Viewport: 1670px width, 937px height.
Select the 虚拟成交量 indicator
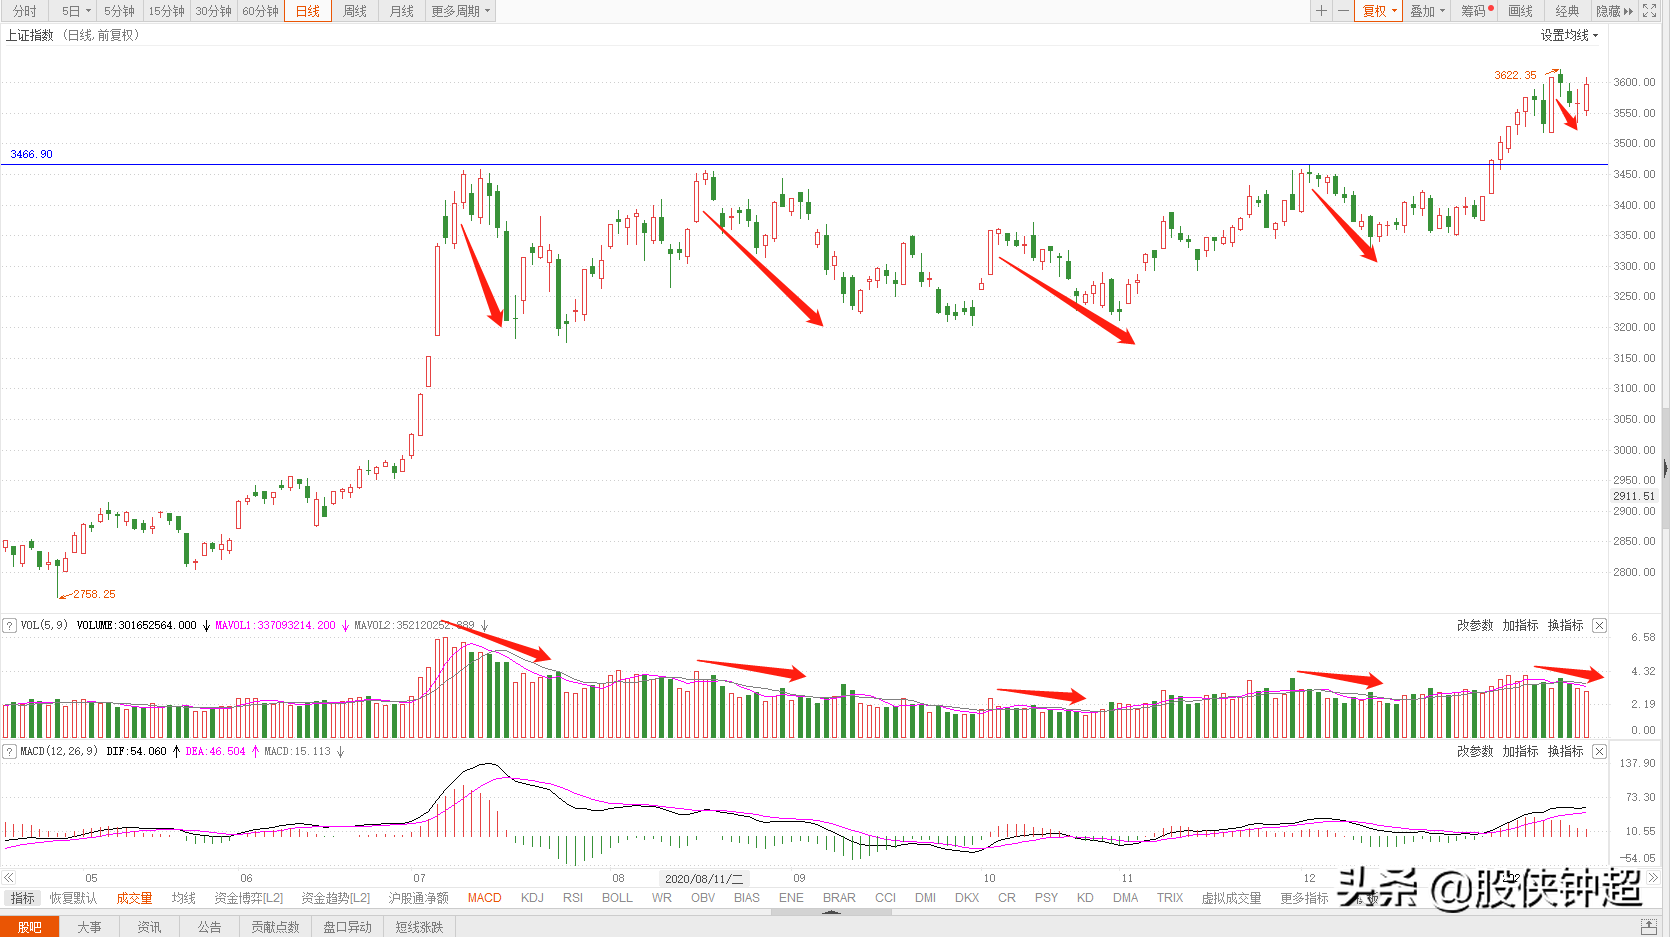point(1231,898)
